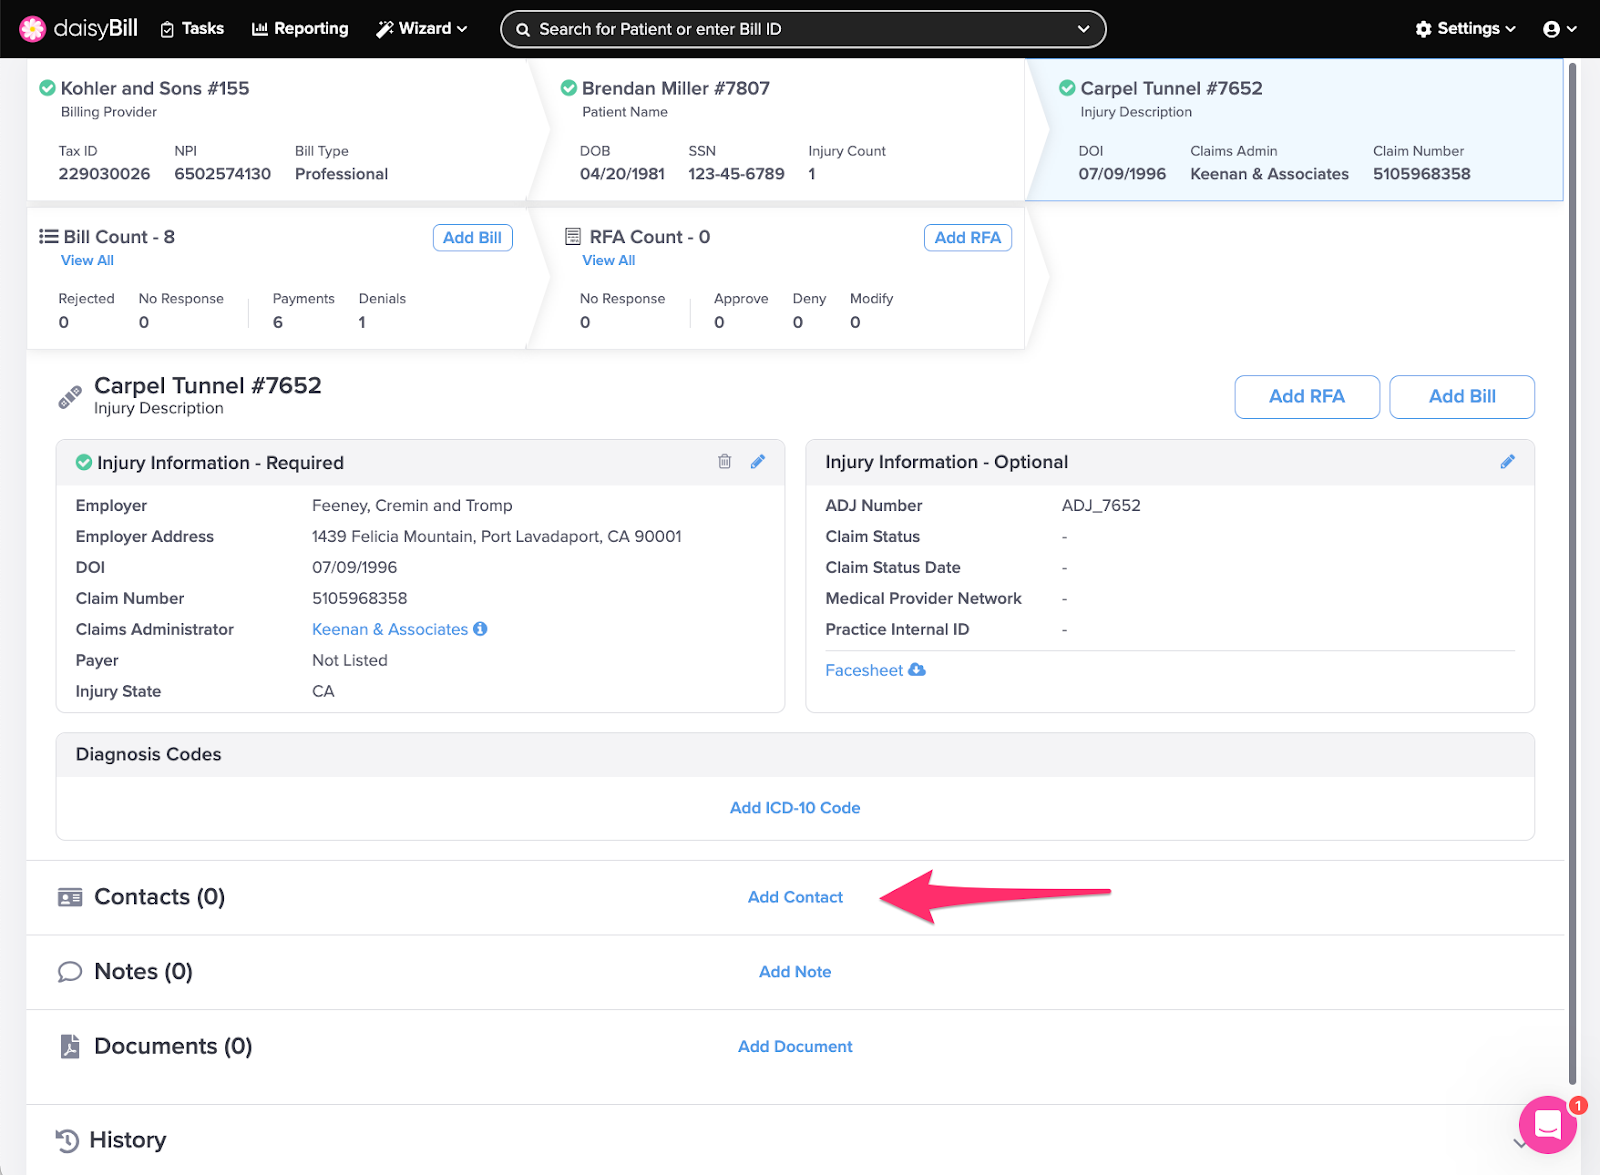This screenshot has width=1600, height=1175.
Task: Edit optional injury information pencil icon
Action: (1507, 461)
